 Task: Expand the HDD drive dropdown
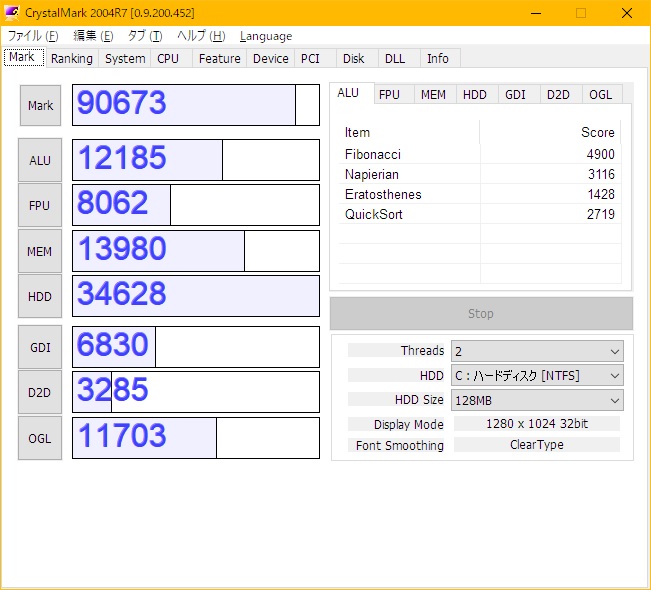(537, 376)
